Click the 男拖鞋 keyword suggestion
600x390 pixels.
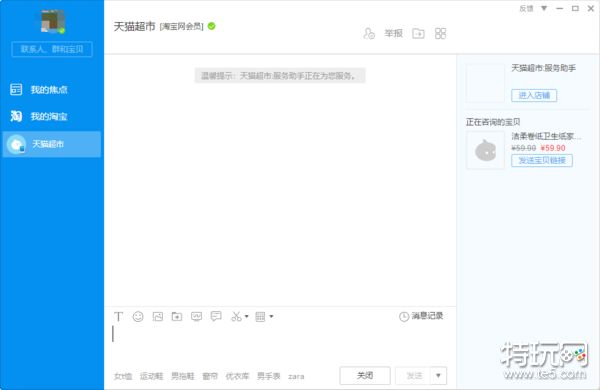click(183, 377)
